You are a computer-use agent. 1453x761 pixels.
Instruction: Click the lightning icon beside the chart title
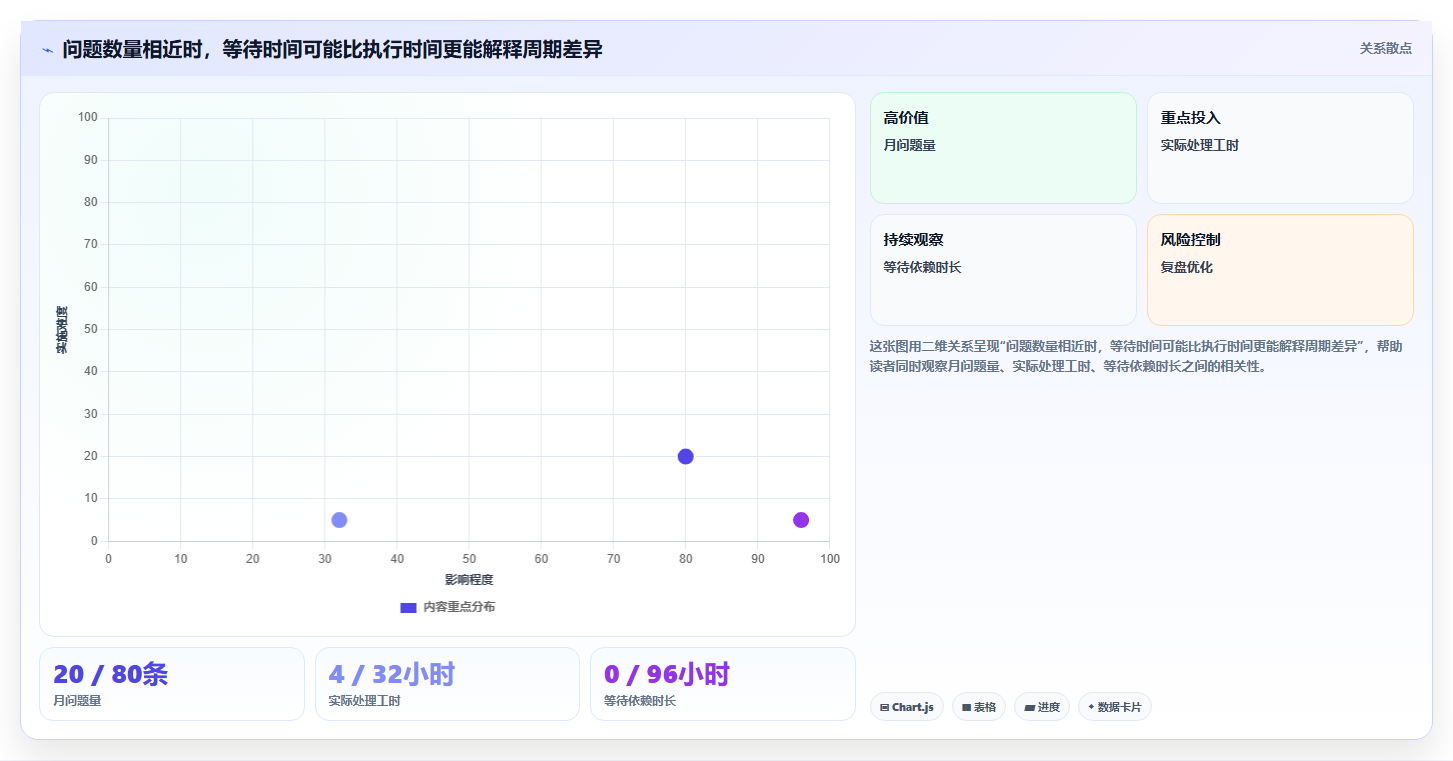pyautogui.click(x=47, y=50)
